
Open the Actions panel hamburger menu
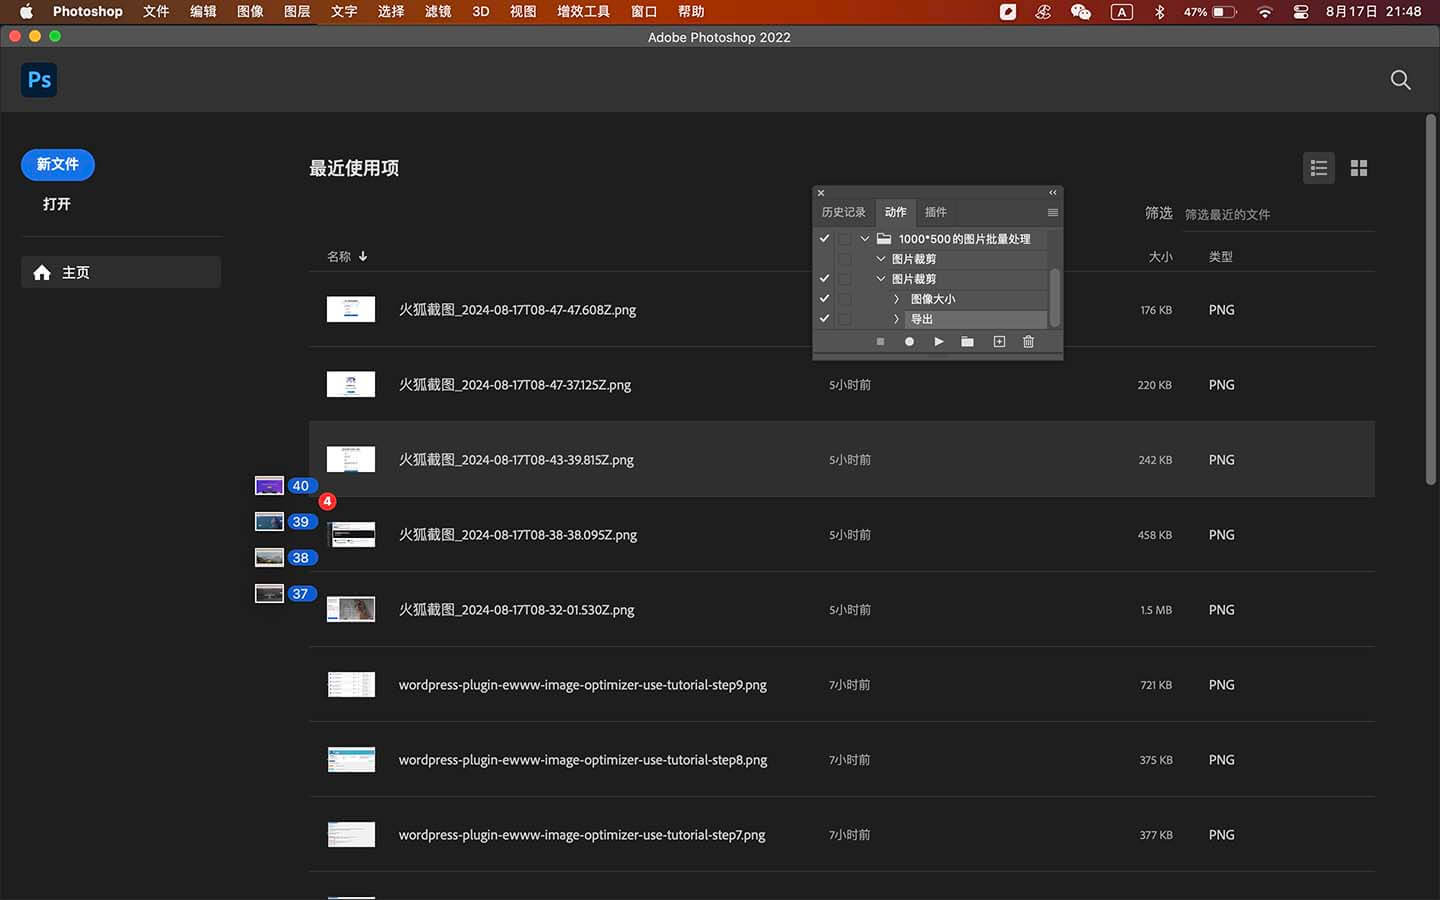click(1052, 212)
